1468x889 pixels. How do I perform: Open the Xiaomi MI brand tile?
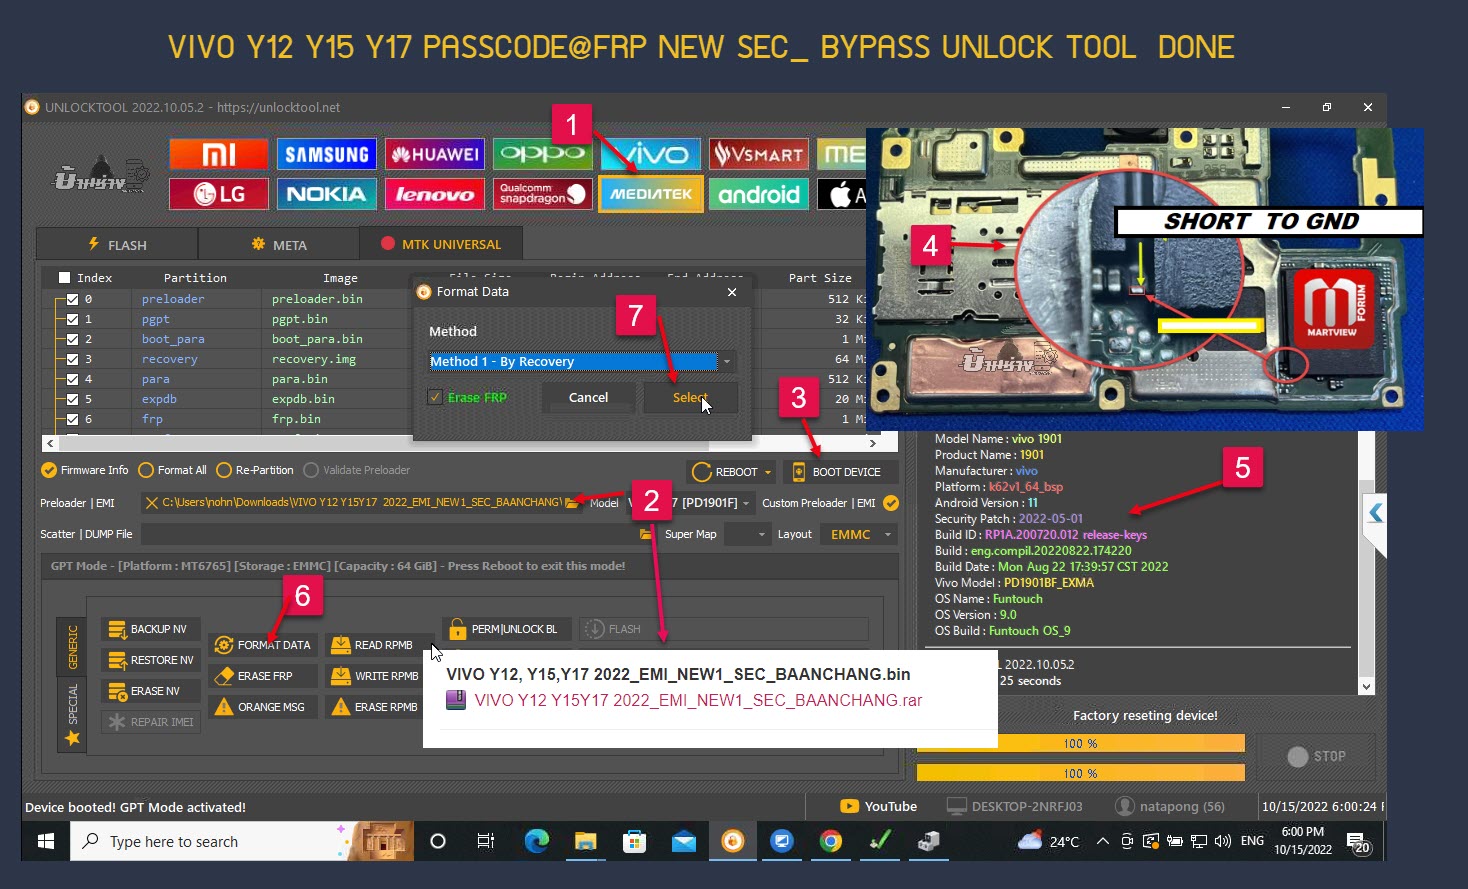point(219,154)
